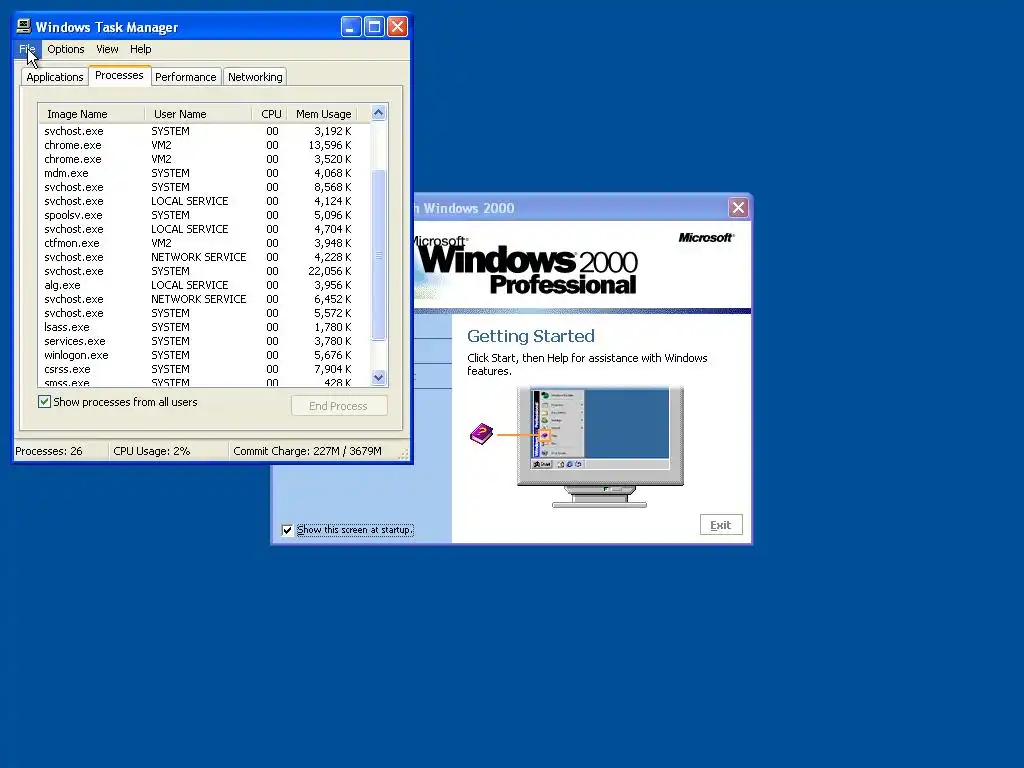Switch to the Applications tab

coord(55,77)
